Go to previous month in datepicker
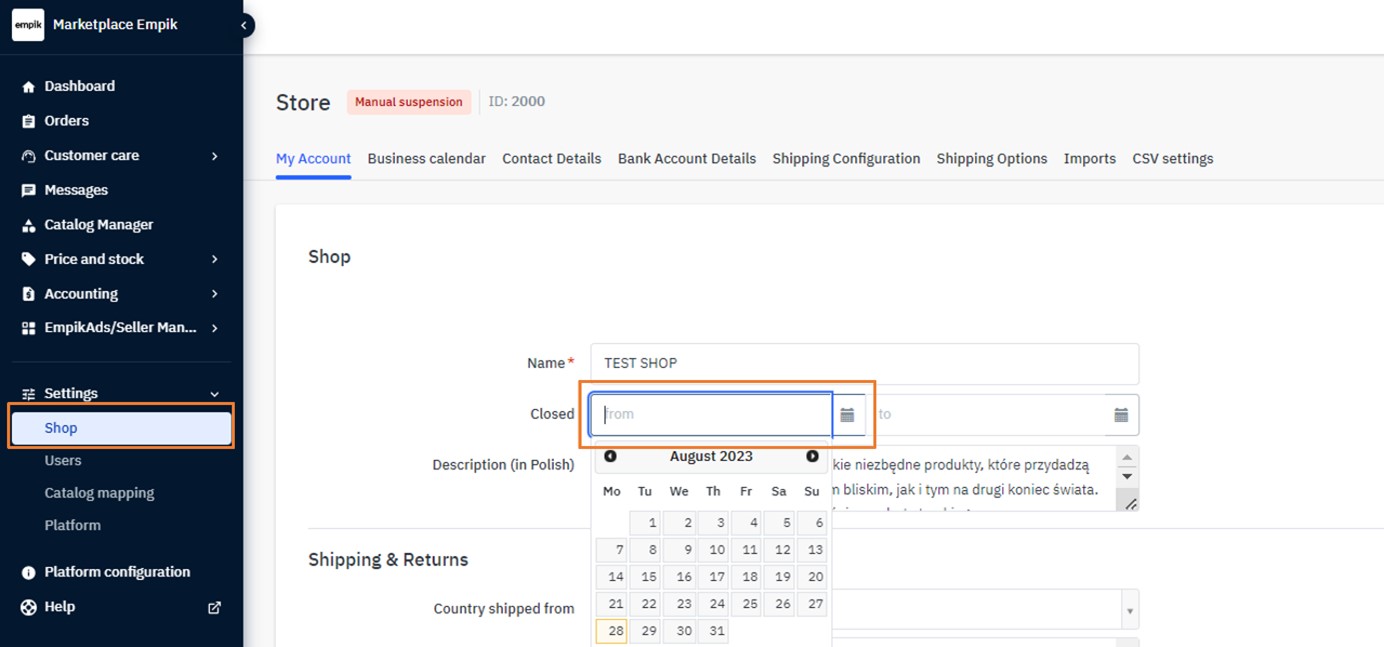The width and height of the screenshot is (1384, 647). [x=610, y=457]
